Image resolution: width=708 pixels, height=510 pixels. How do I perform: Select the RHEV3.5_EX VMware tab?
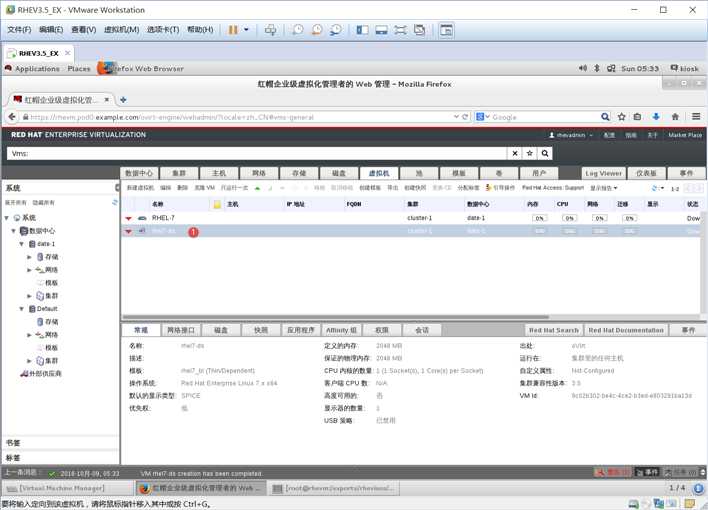[38, 53]
